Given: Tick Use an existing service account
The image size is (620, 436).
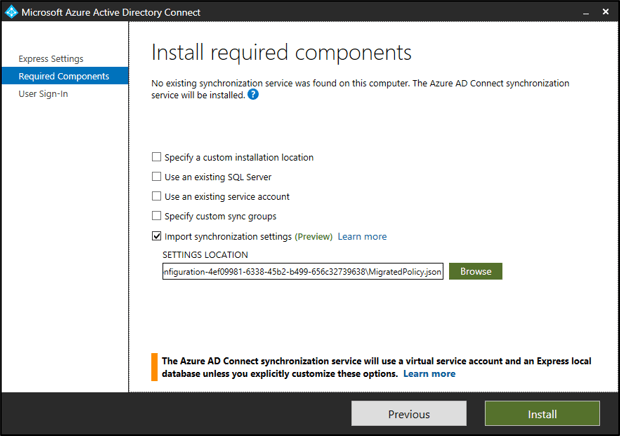Looking at the screenshot, I should click(x=156, y=197).
